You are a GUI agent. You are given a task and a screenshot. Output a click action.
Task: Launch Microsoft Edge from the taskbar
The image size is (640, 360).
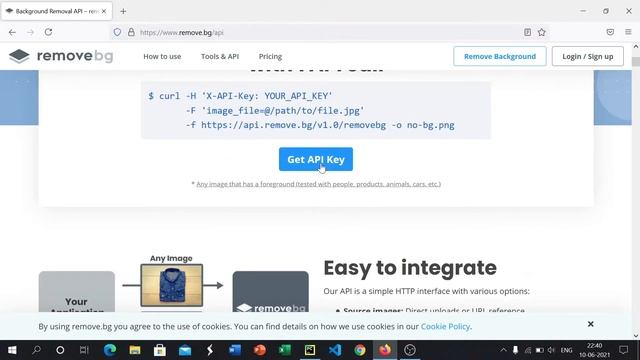[x=110, y=350]
